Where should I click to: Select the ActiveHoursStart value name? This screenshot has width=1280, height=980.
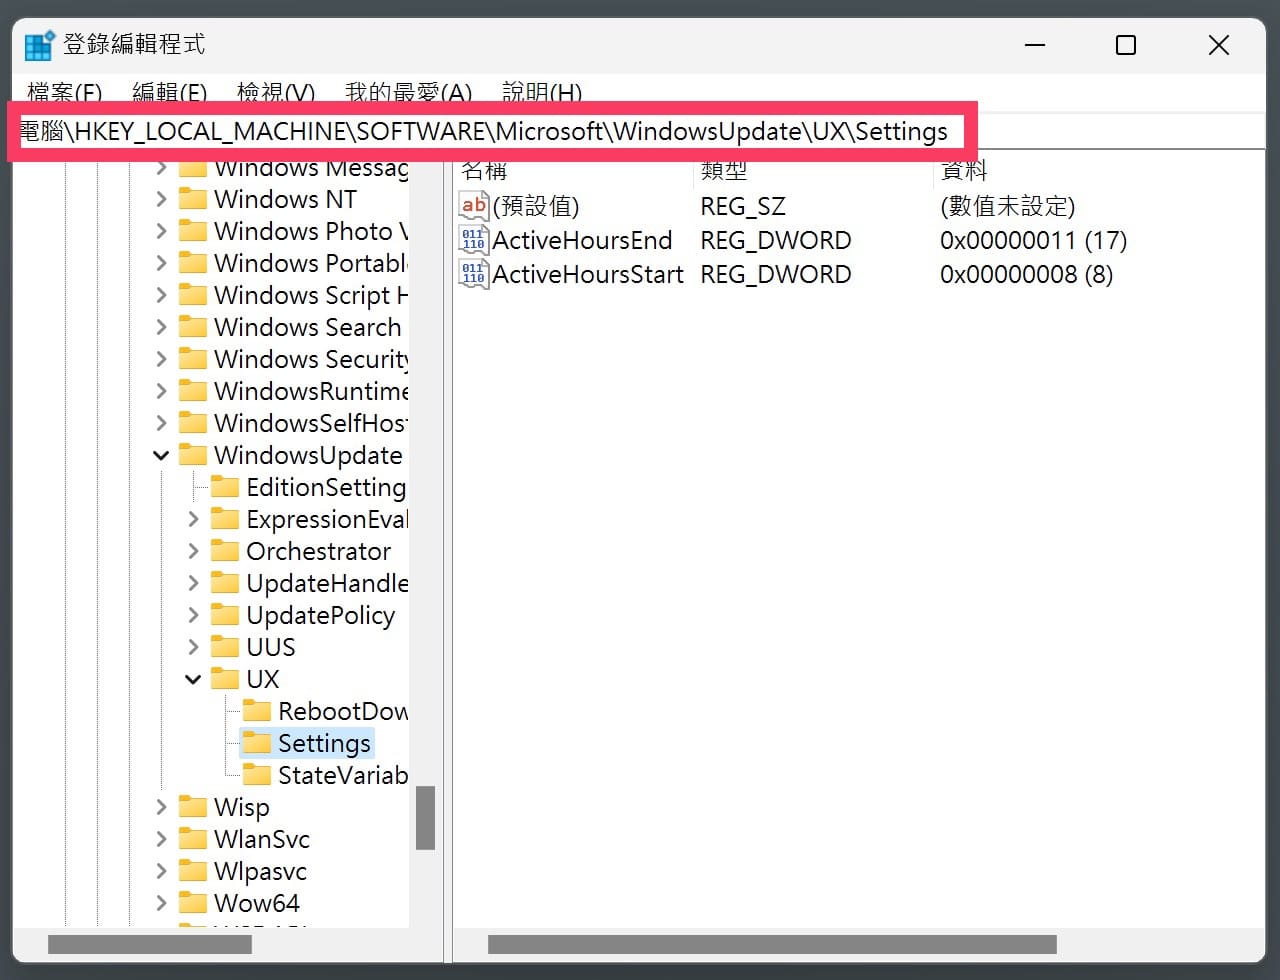588,274
